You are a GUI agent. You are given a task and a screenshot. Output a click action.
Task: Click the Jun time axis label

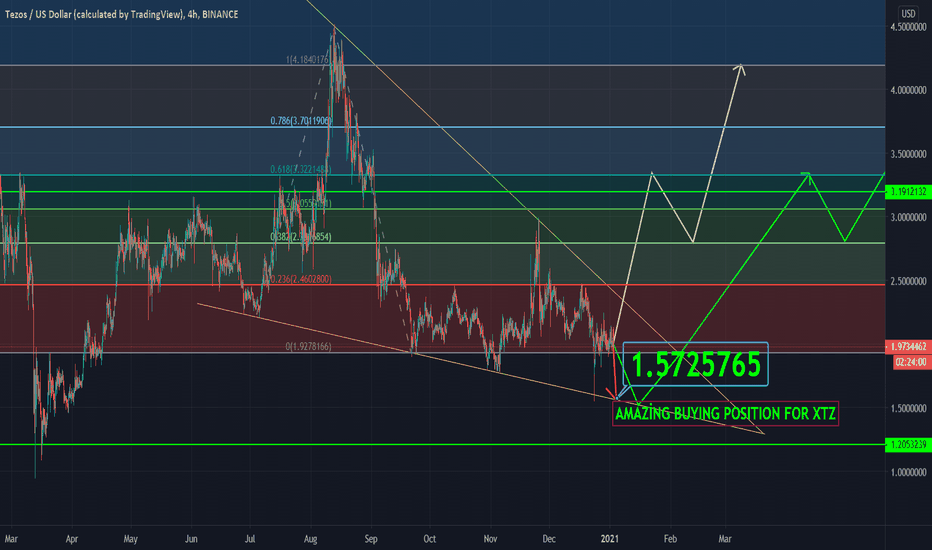click(x=191, y=539)
